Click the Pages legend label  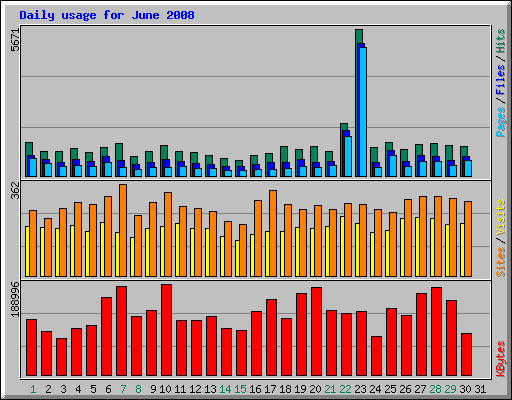[501, 122]
